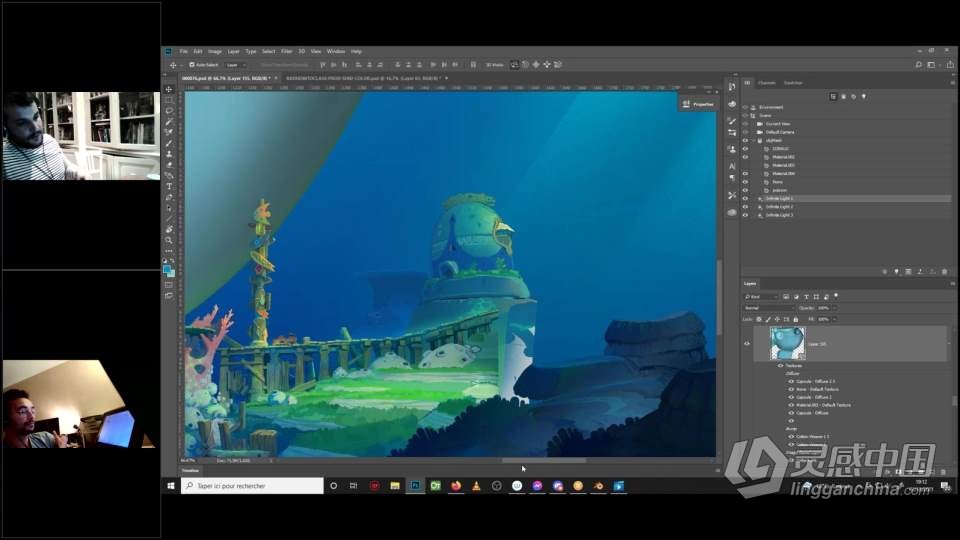This screenshot has width=960, height=540.
Task: Select the Horizontal Type tool
Action: point(169,186)
